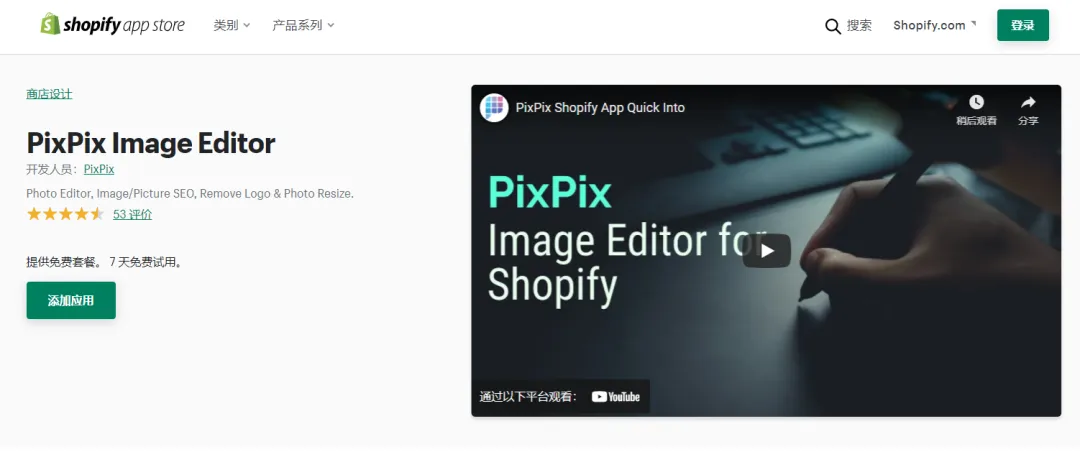
Task: Click the Shopify shopping bag logo icon
Action: [x=50, y=24]
